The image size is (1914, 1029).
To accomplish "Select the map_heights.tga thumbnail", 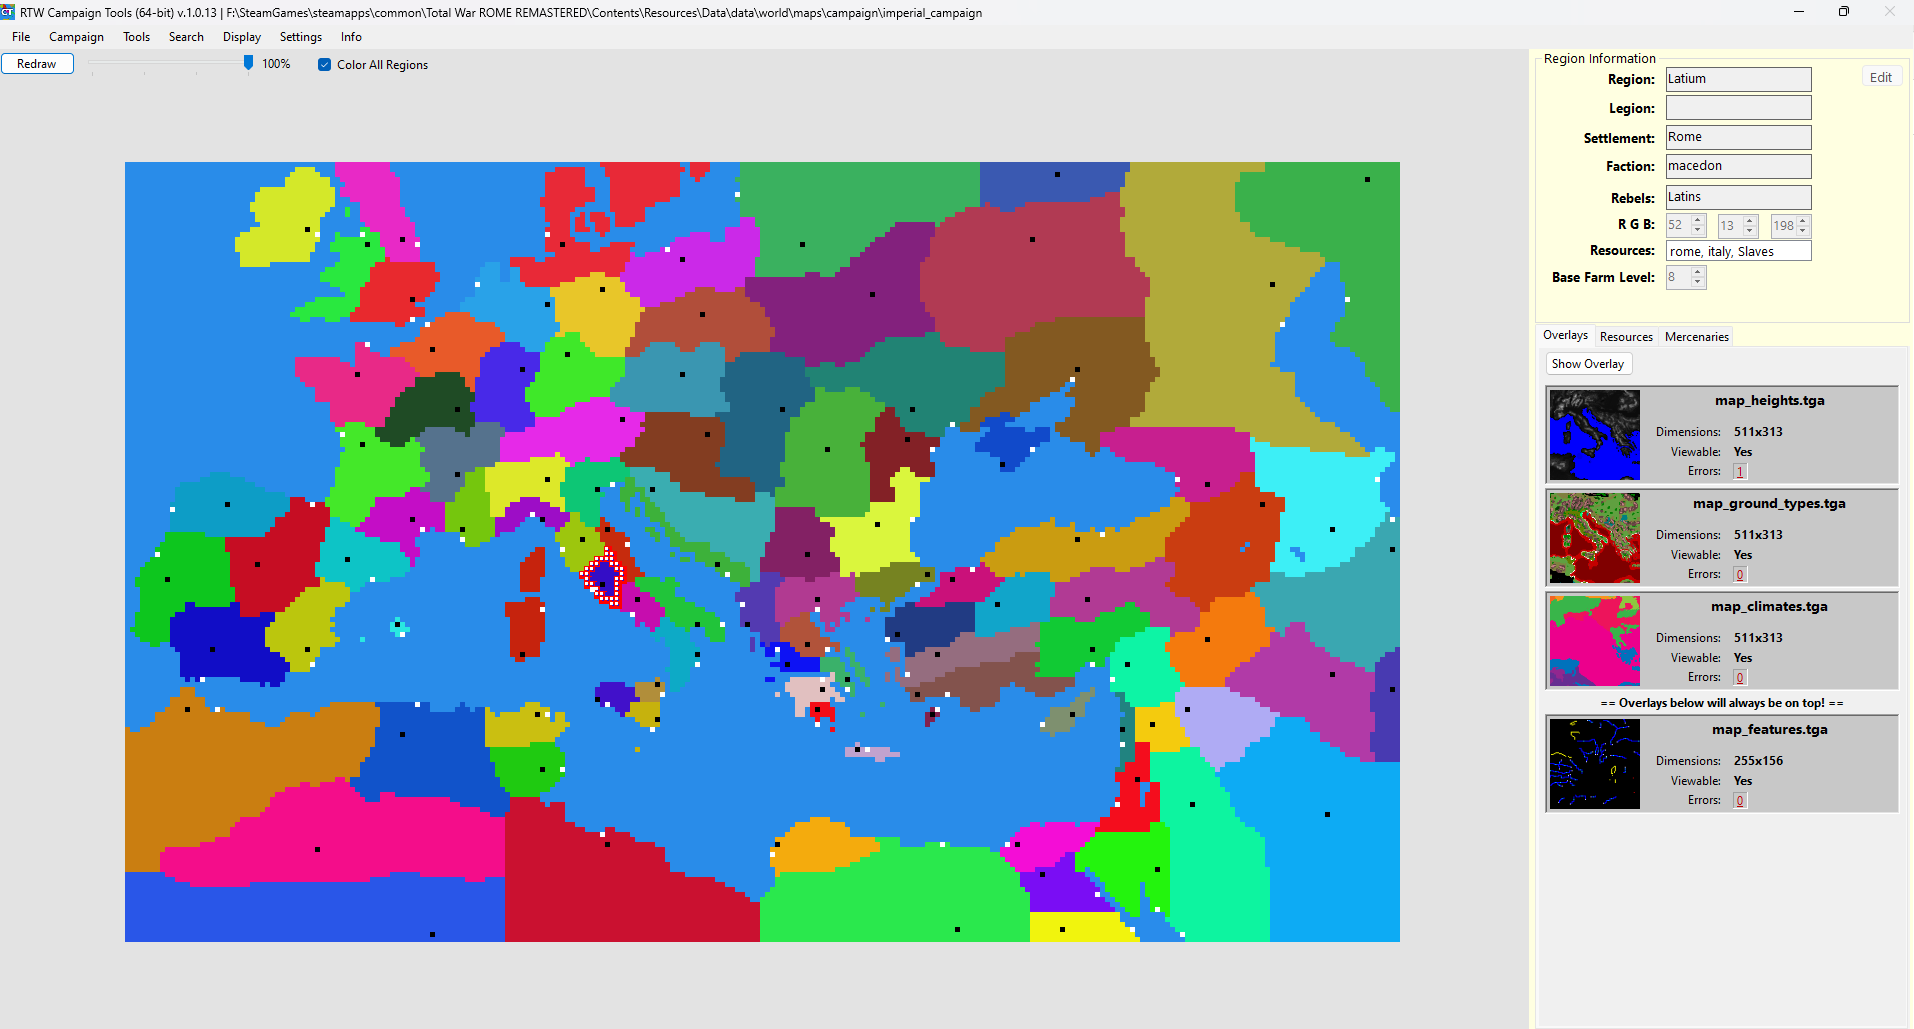I will pyautogui.click(x=1595, y=435).
